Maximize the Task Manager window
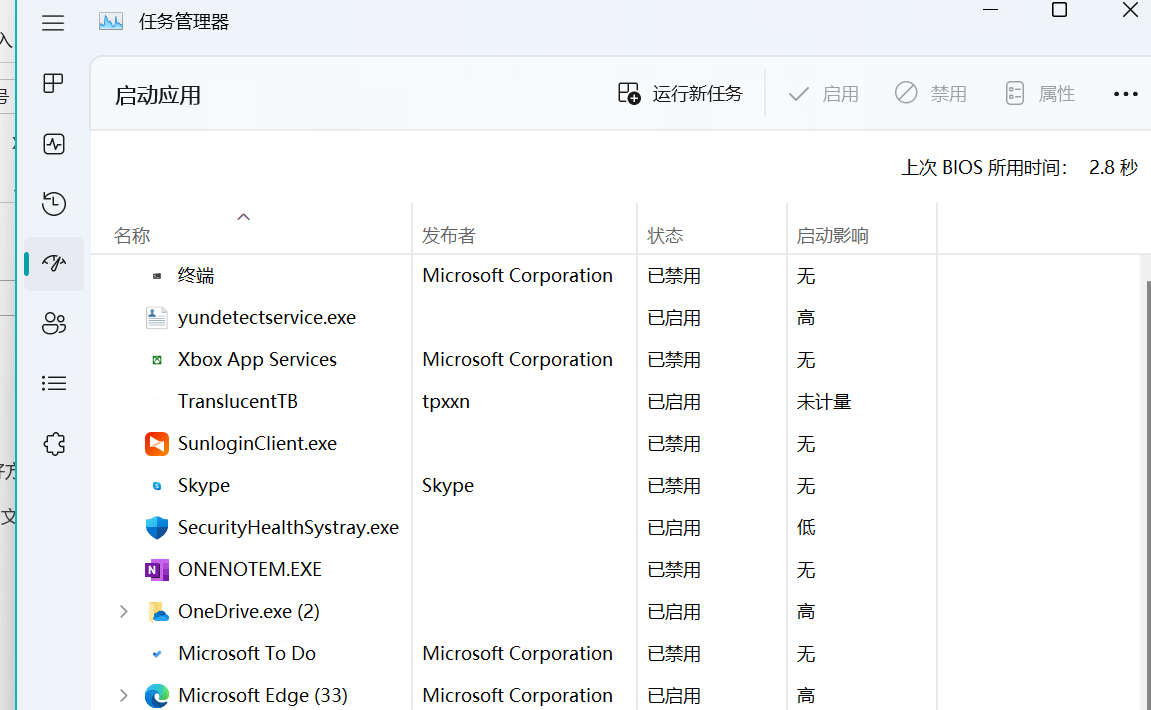The height and width of the screenshot is (710, 1151). [1059, 10]
